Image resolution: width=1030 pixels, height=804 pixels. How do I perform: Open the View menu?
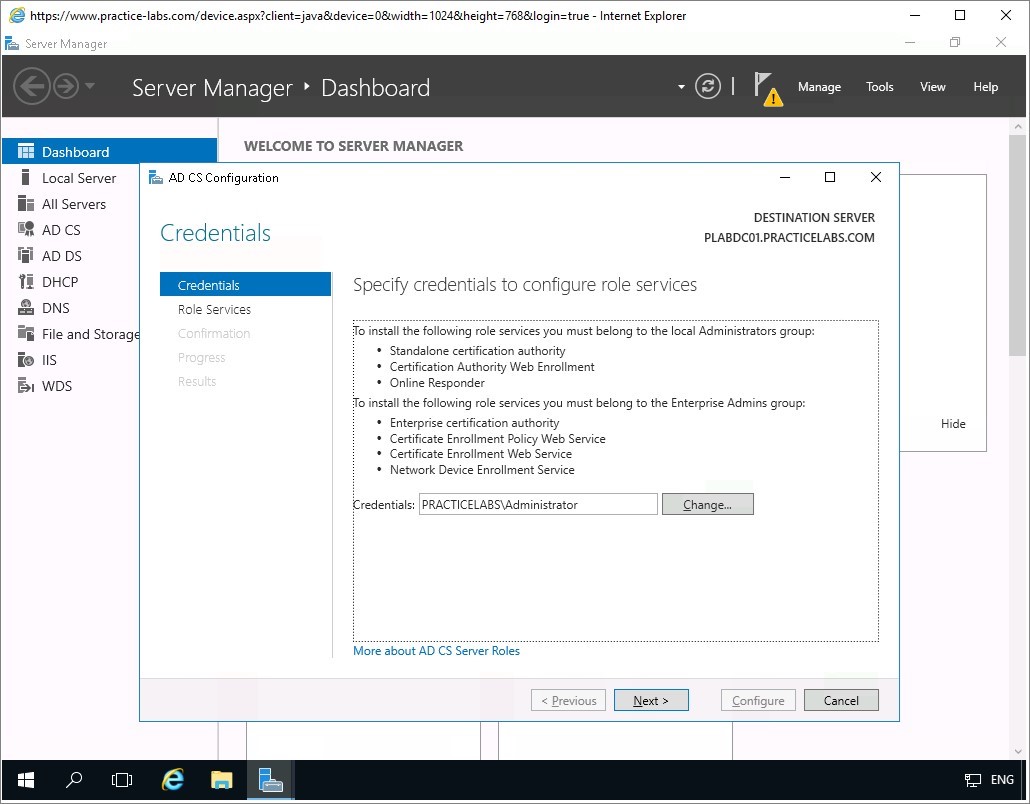(x=932, y=87)
